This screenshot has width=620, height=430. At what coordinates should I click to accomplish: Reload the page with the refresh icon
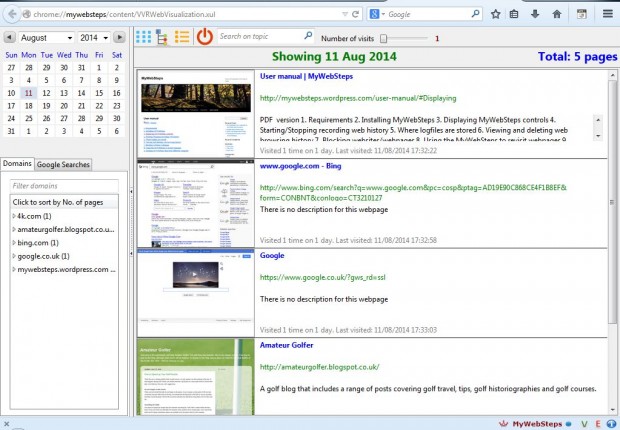coord(355,14)
